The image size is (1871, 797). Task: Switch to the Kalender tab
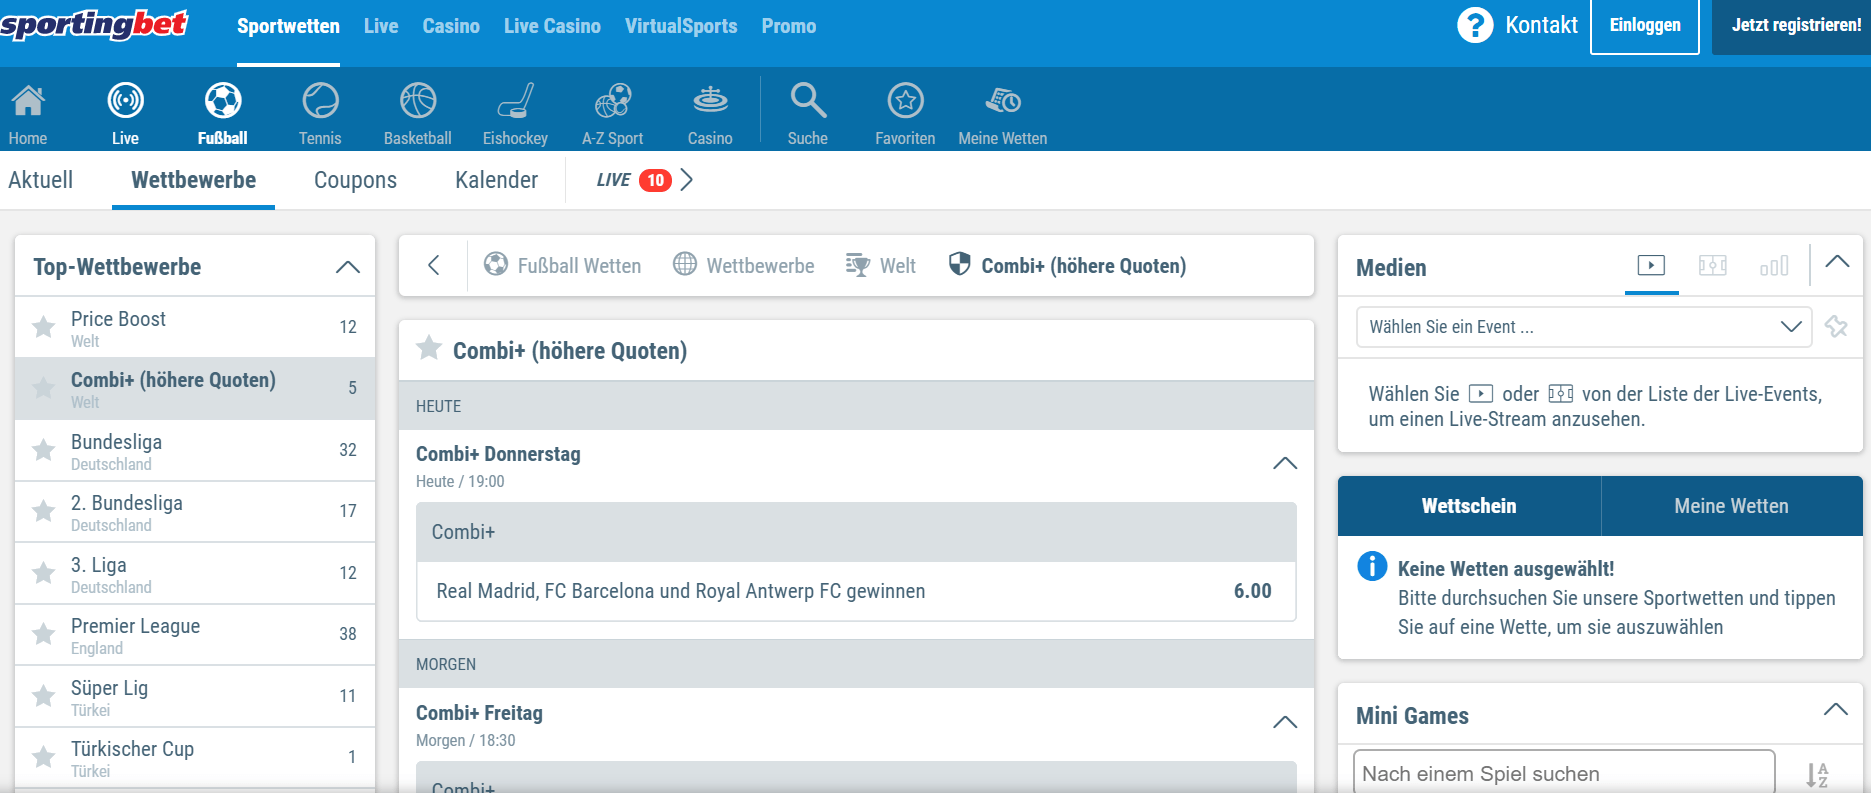(x=497, y=180)
